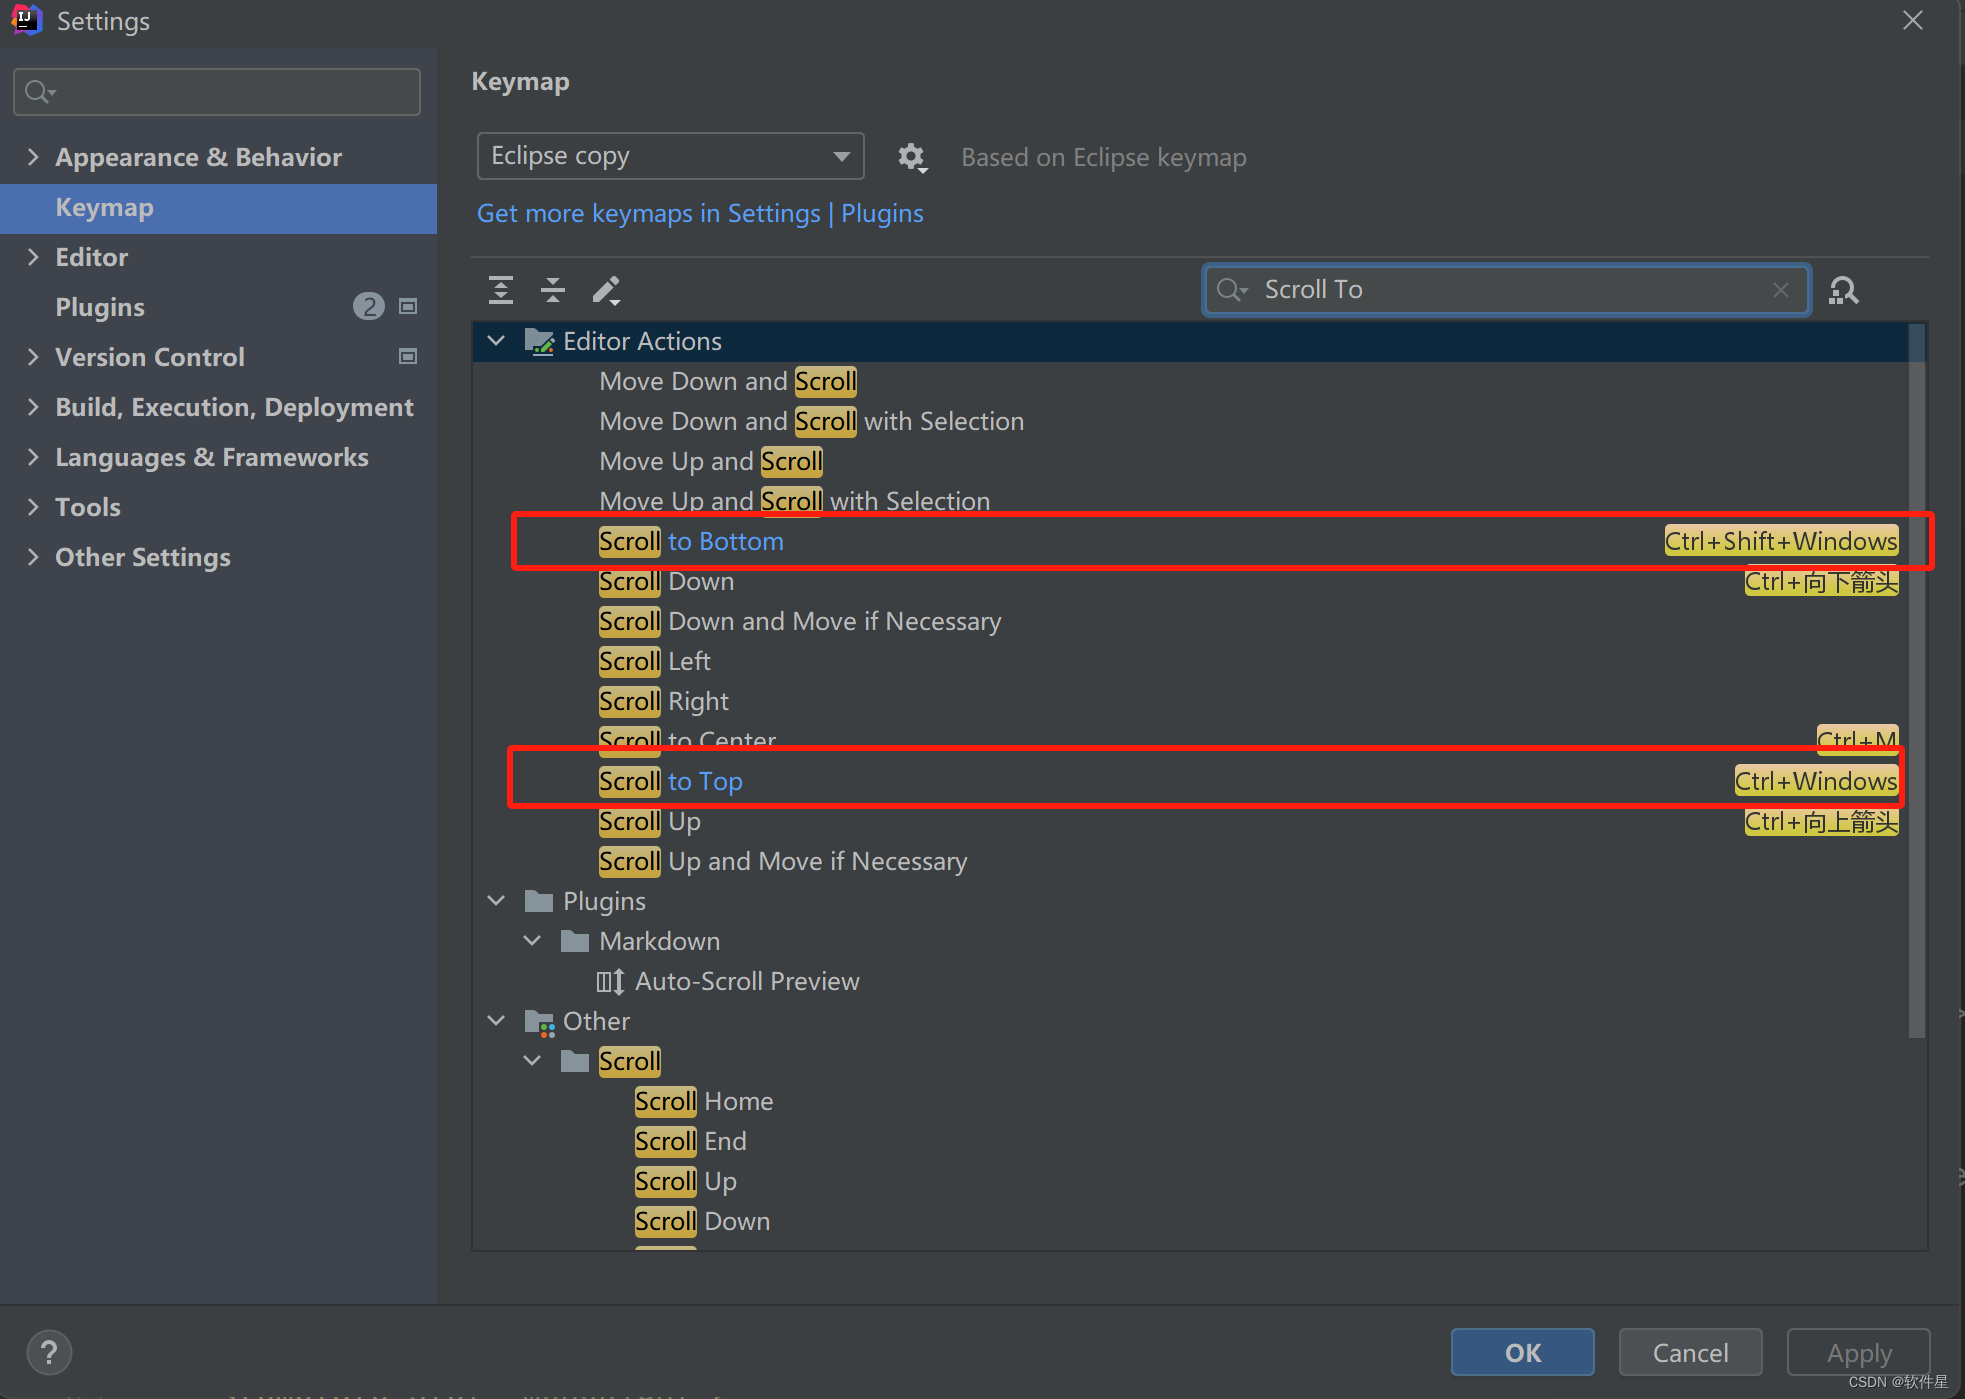Viewport: 1965px width, 1399px height.
Task: Collapse the Markdown folder node
Action: 532,941
